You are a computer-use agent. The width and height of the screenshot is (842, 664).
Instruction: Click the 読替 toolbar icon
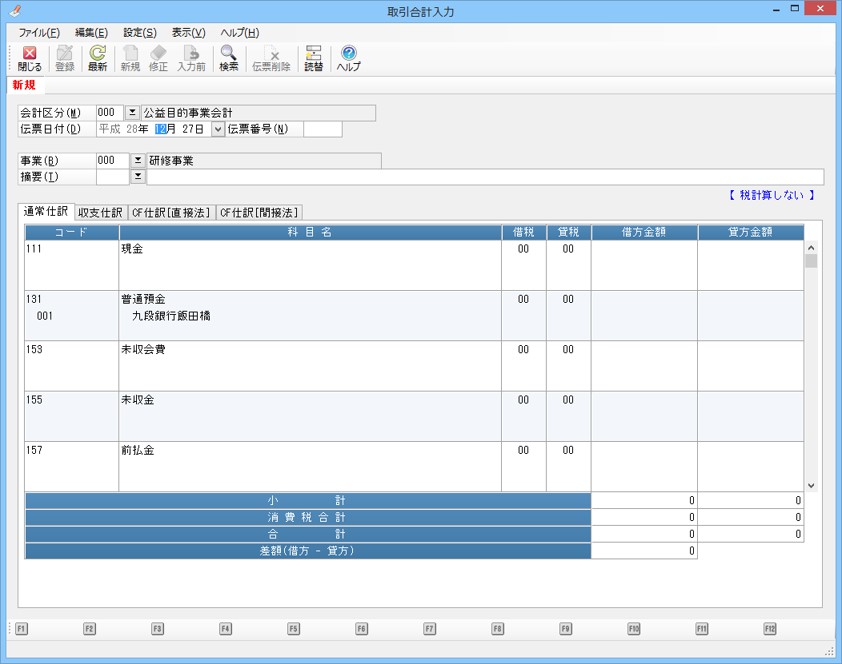click(x=313, y=58)
